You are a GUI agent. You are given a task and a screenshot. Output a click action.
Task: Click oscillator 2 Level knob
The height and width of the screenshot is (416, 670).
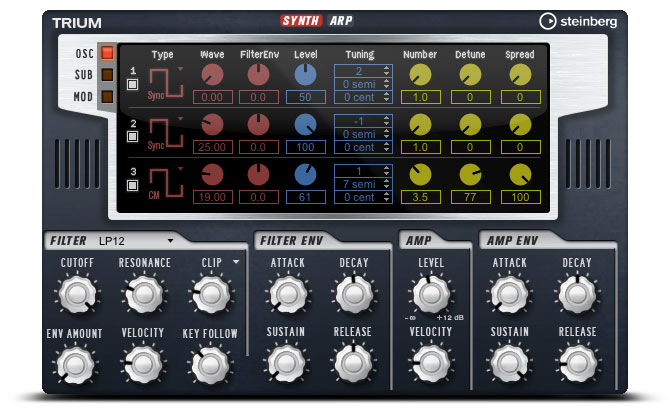[x=306, y=125]
